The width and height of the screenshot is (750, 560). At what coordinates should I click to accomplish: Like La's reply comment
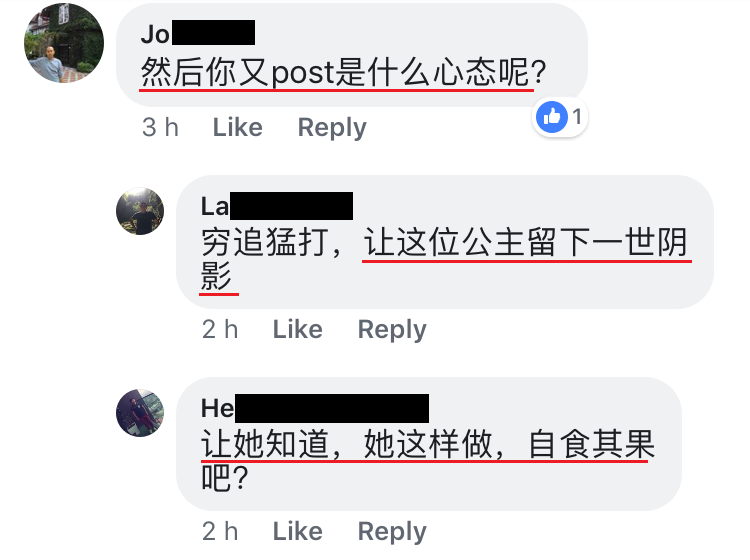298,329
